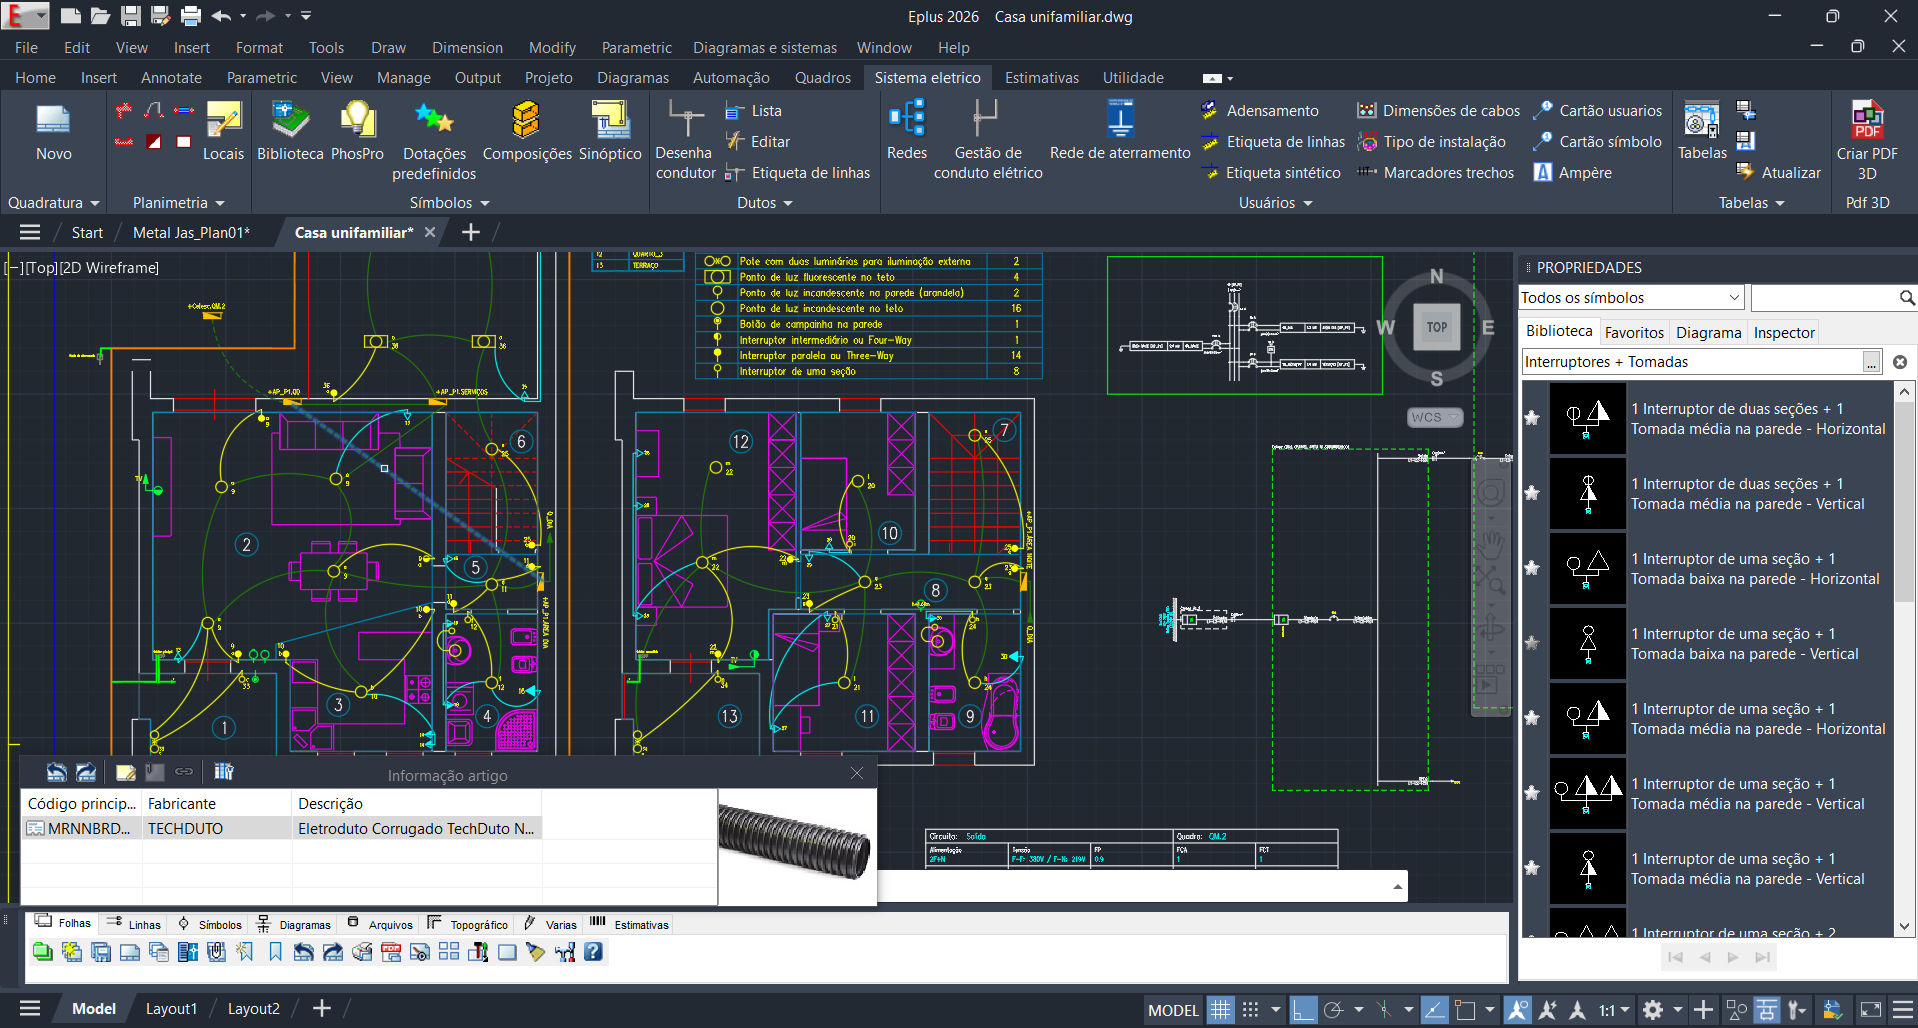
Task: Open the Biblioteca symbol library
Action: 289,130
